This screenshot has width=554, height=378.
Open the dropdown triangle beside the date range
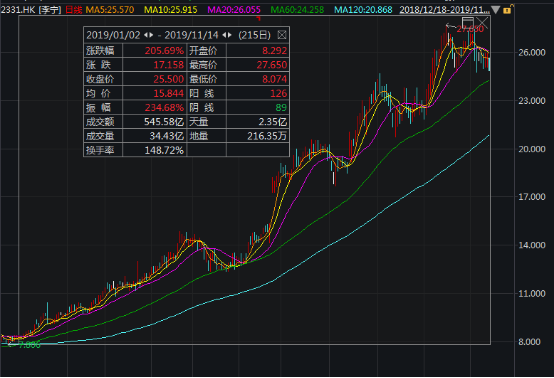point(495,10)
